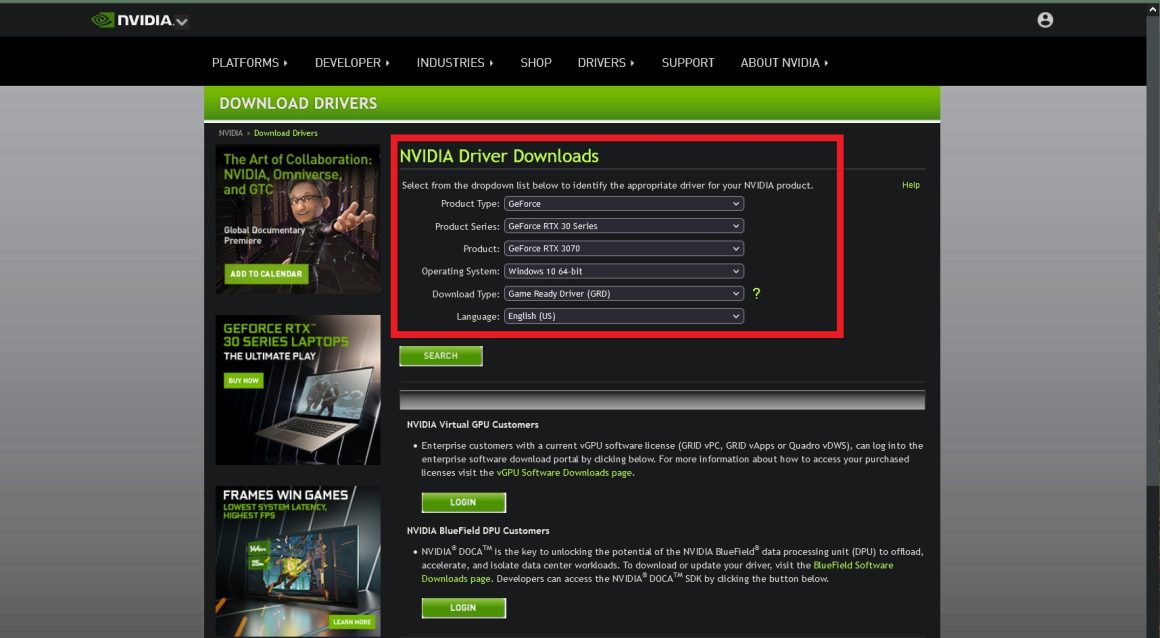Open the Art of Collaboration GTC banner
The width and height of the screenshot is (1160, 638).
click(x=298, y=219)
